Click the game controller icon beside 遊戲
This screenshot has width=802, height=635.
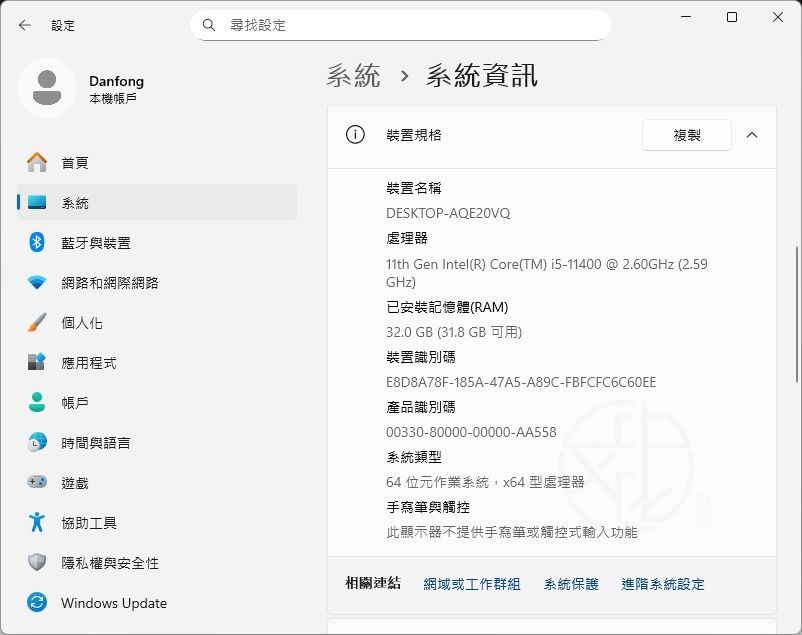37,482
